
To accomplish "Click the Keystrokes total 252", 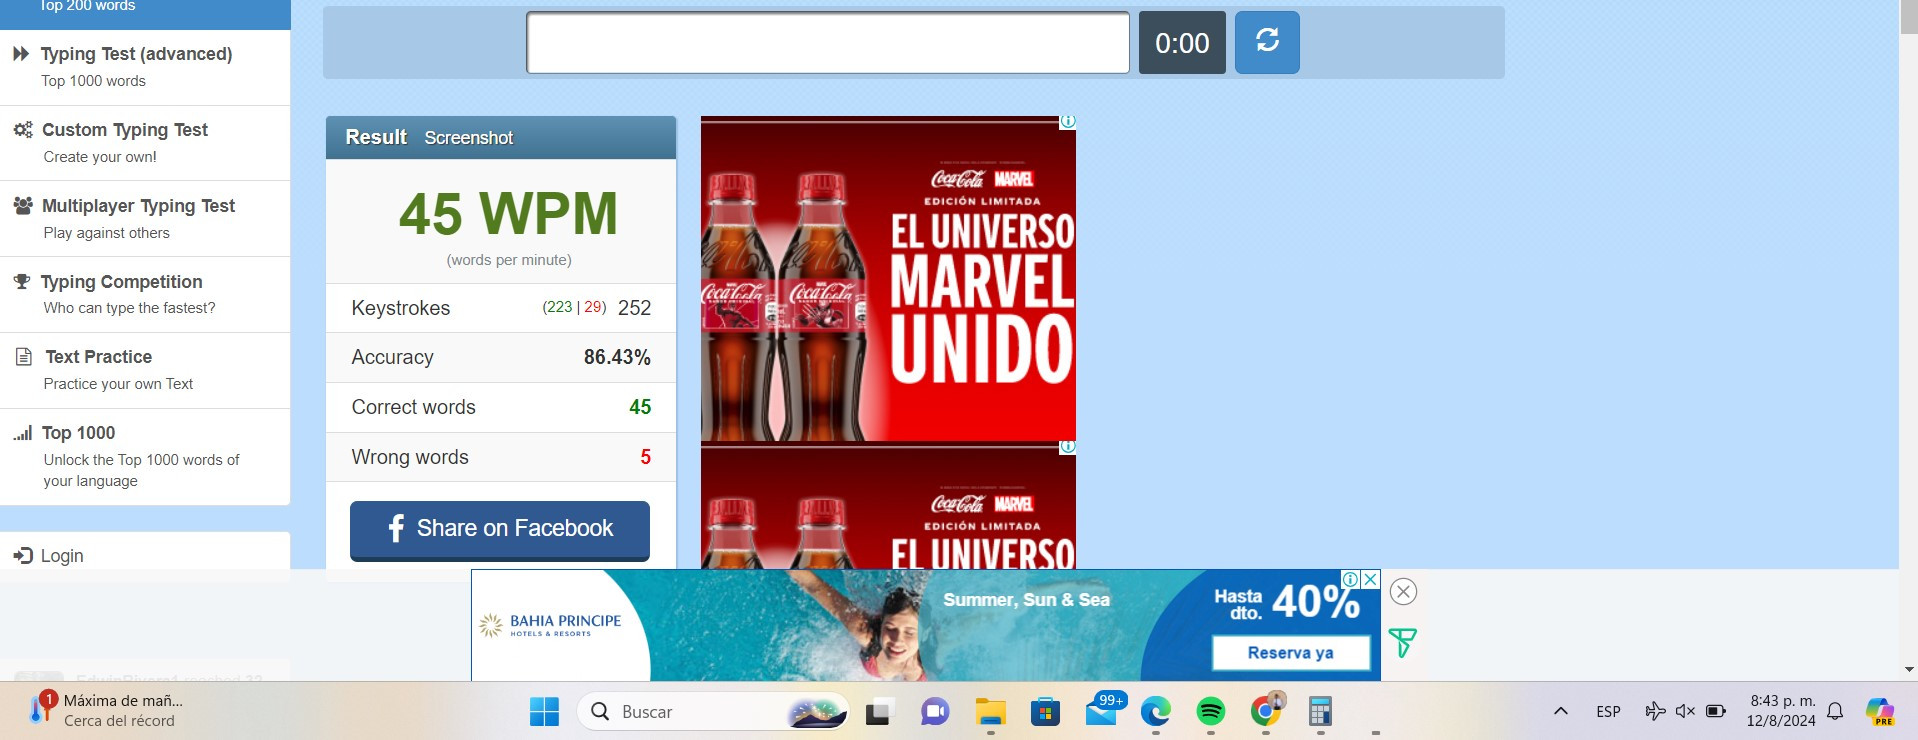I will 634,308.
